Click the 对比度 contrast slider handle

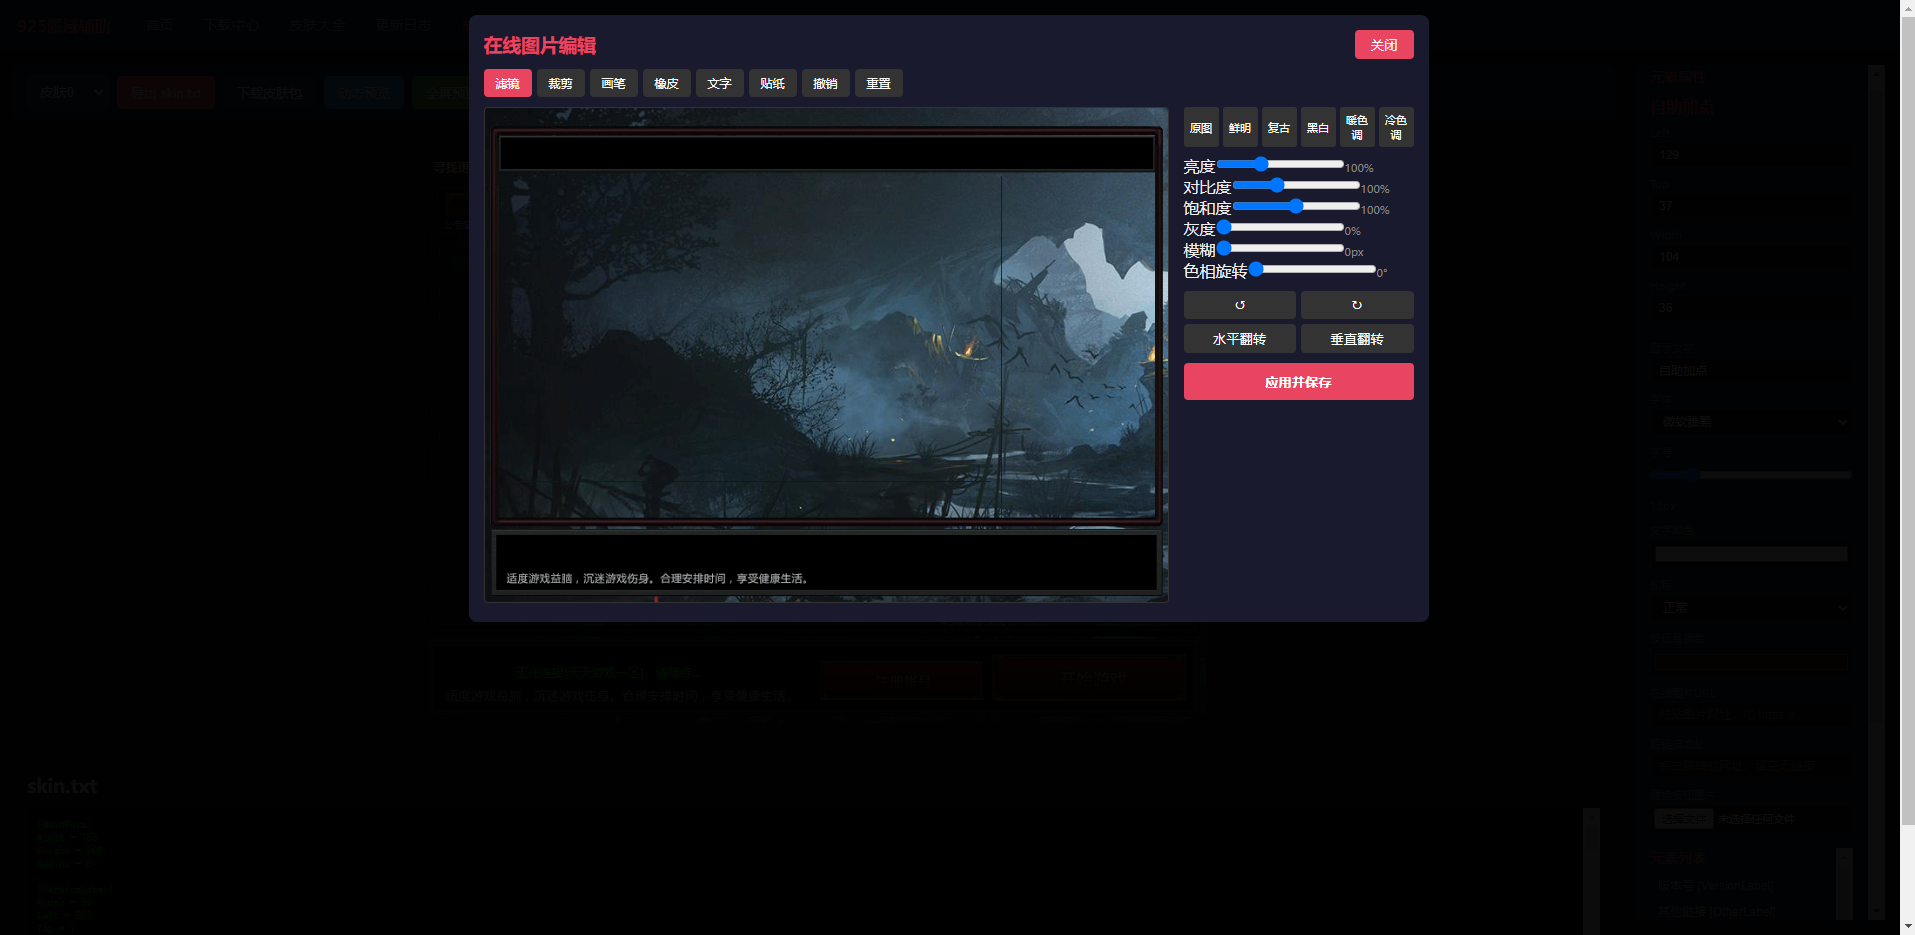(x=1277, y=185)
